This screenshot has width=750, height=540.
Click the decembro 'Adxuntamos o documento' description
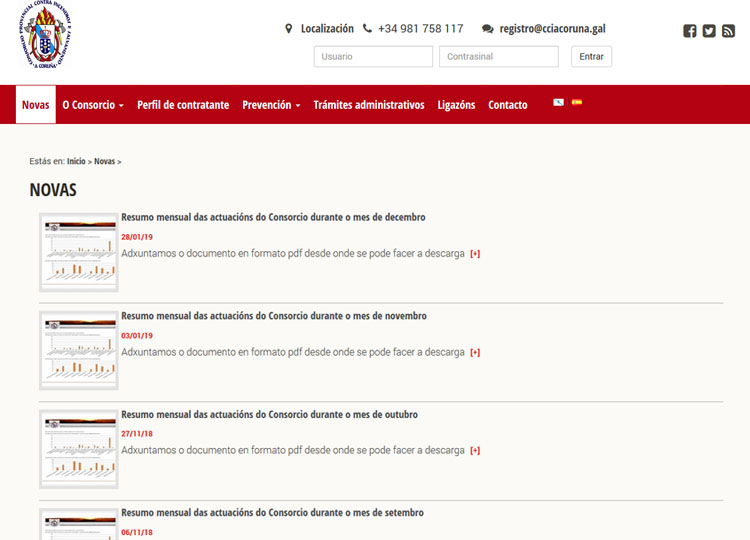click(293, 253)
